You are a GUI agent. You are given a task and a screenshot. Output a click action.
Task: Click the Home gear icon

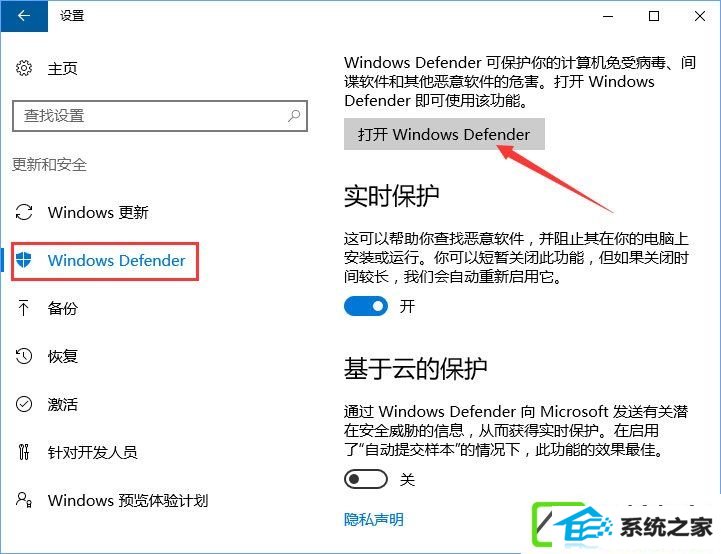(x=23, y=68)
